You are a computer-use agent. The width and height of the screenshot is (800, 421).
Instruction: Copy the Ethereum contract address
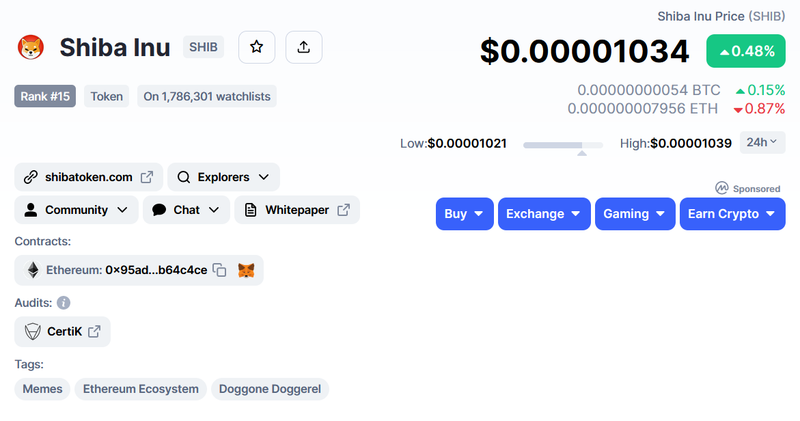219,270
